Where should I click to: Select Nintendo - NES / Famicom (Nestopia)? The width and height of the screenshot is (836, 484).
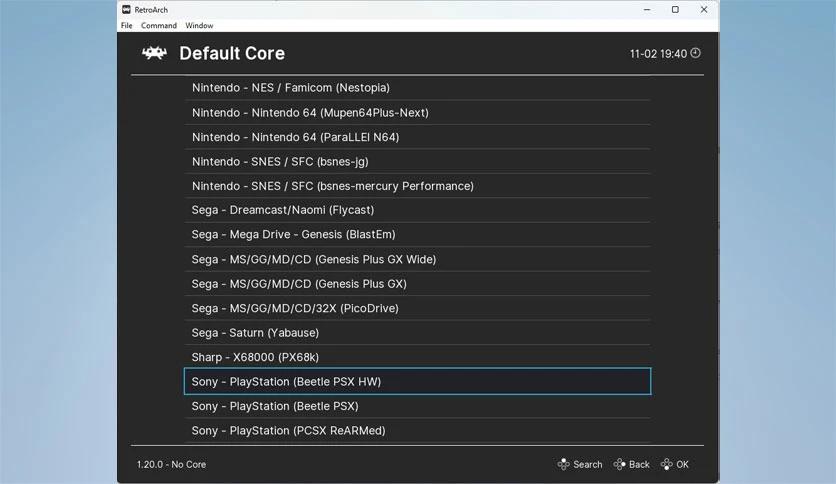[417, 87]
